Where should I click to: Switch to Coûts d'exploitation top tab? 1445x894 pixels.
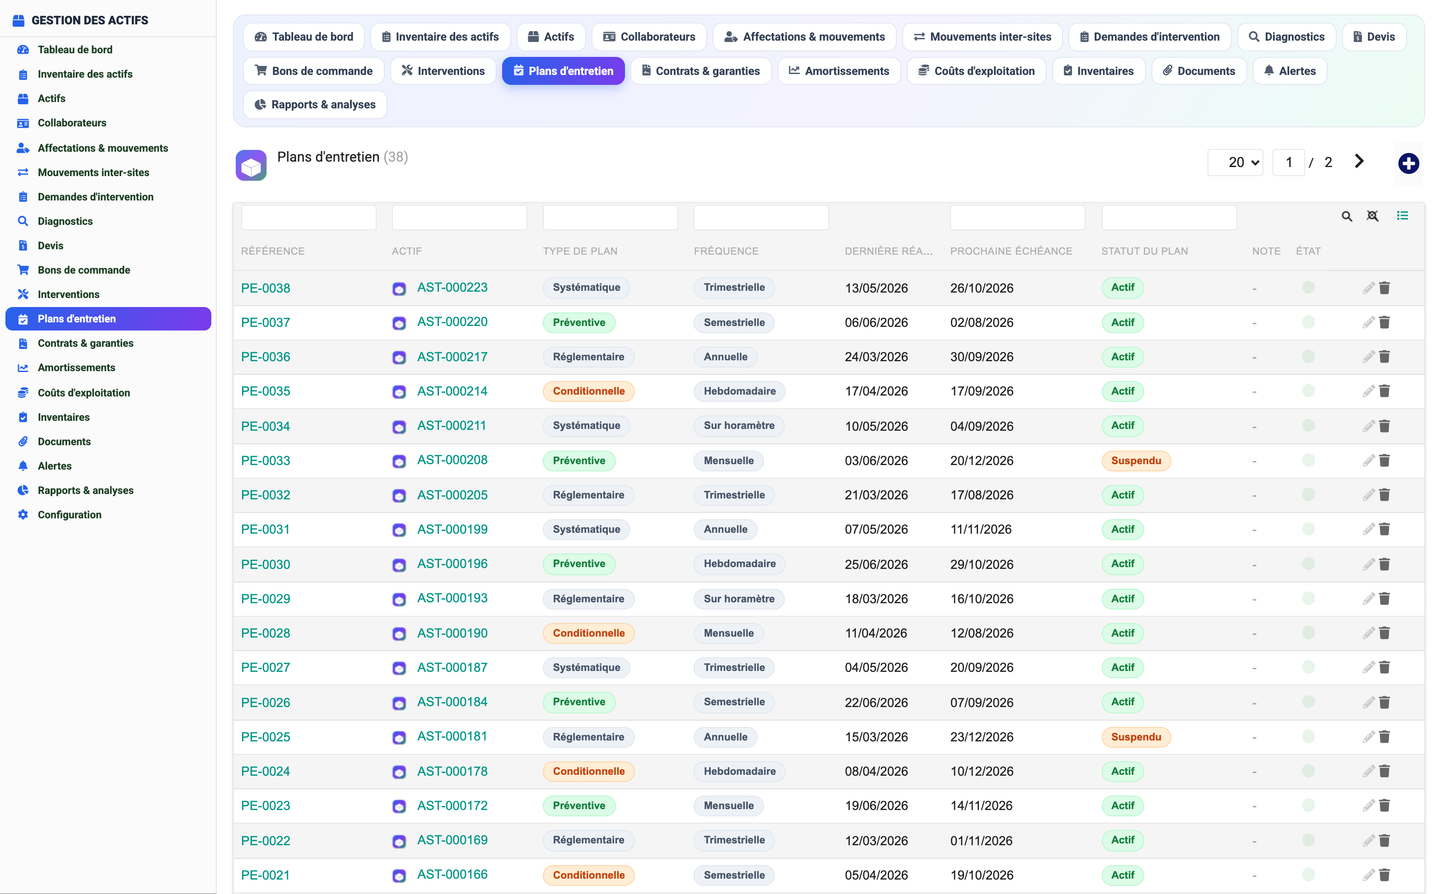click(x=977, y=71)
